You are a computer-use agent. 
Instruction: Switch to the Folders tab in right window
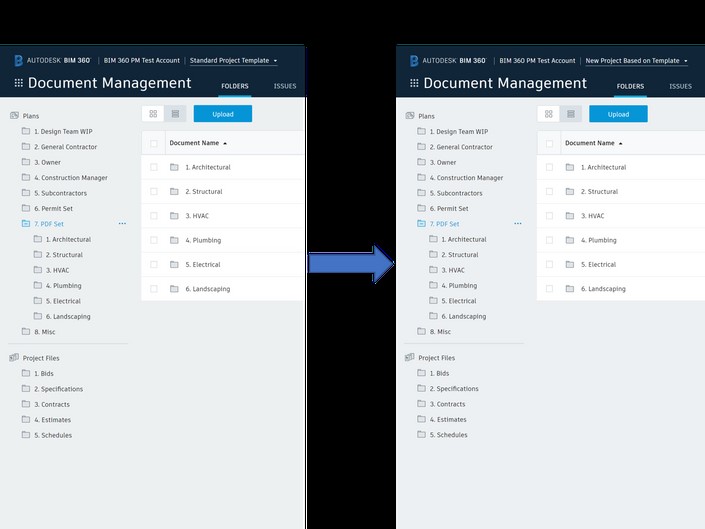coord(630,86)
